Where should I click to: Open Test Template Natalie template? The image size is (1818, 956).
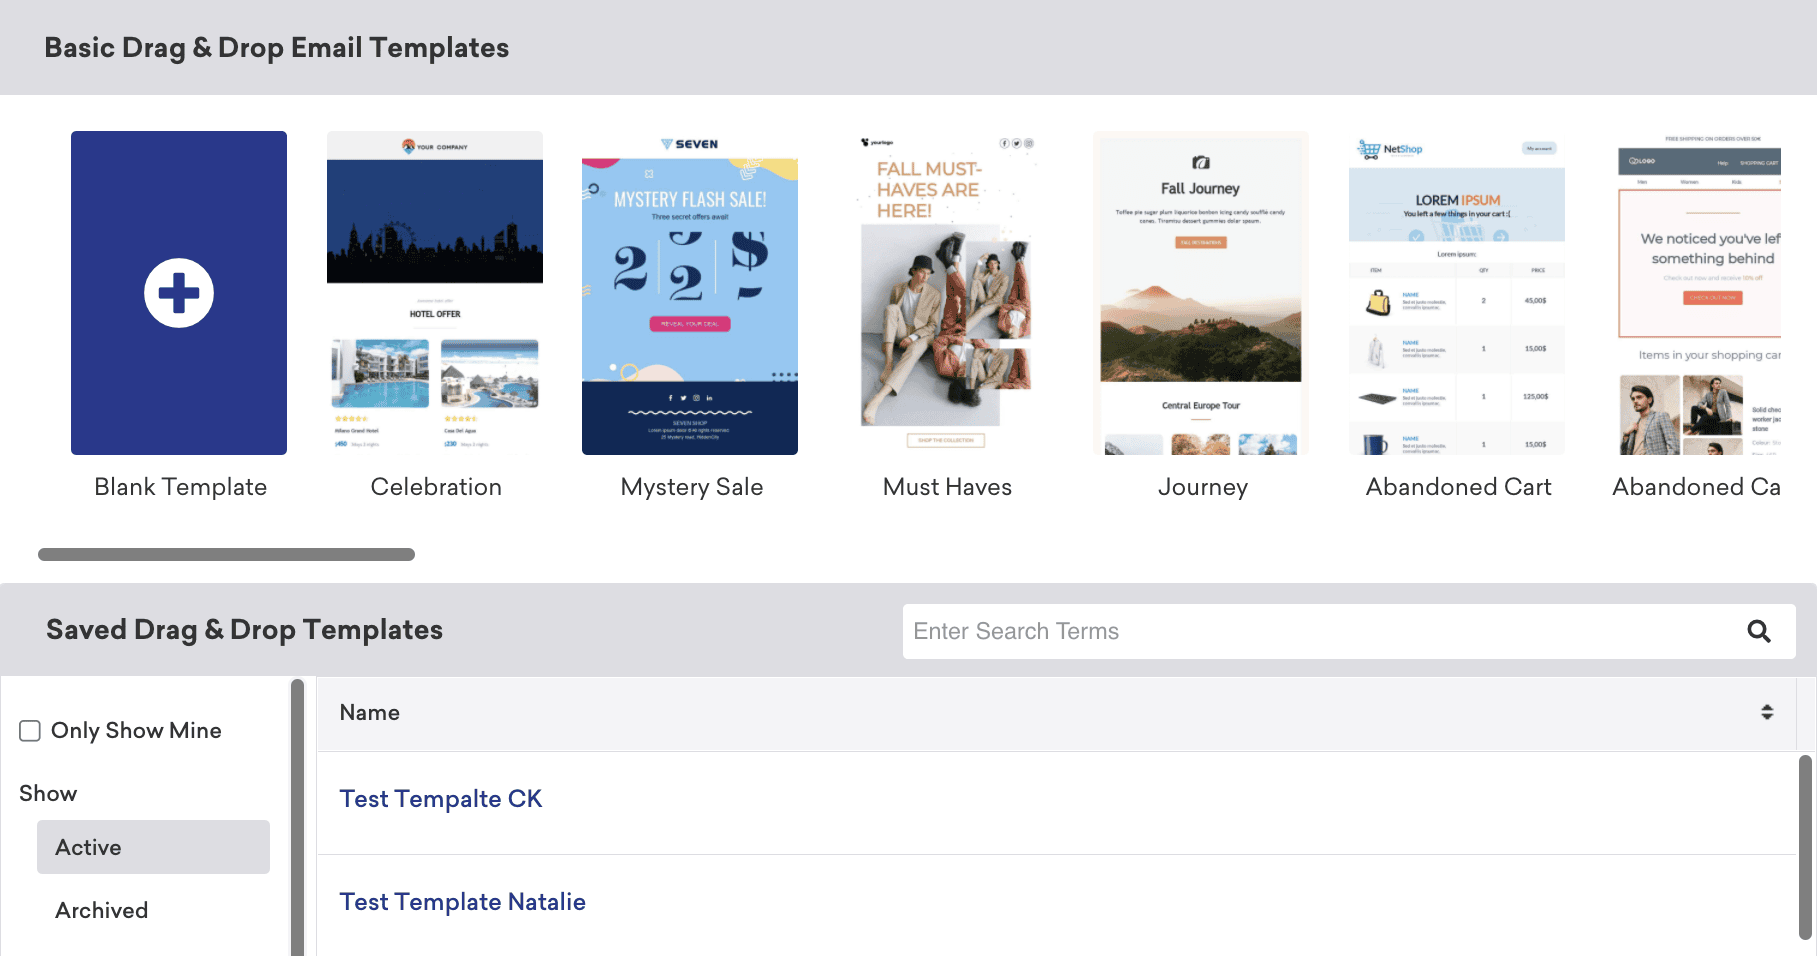coord(462,902)
